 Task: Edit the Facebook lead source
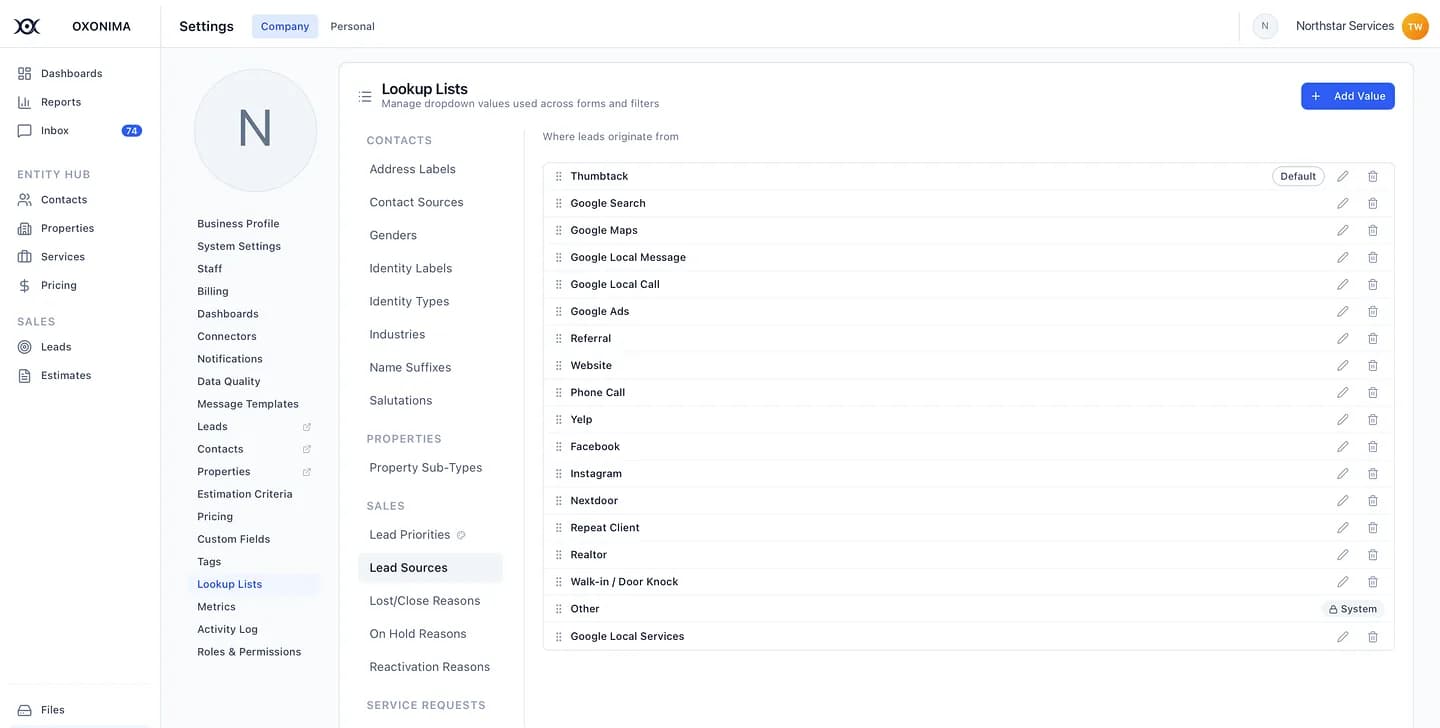point(1343,446)
